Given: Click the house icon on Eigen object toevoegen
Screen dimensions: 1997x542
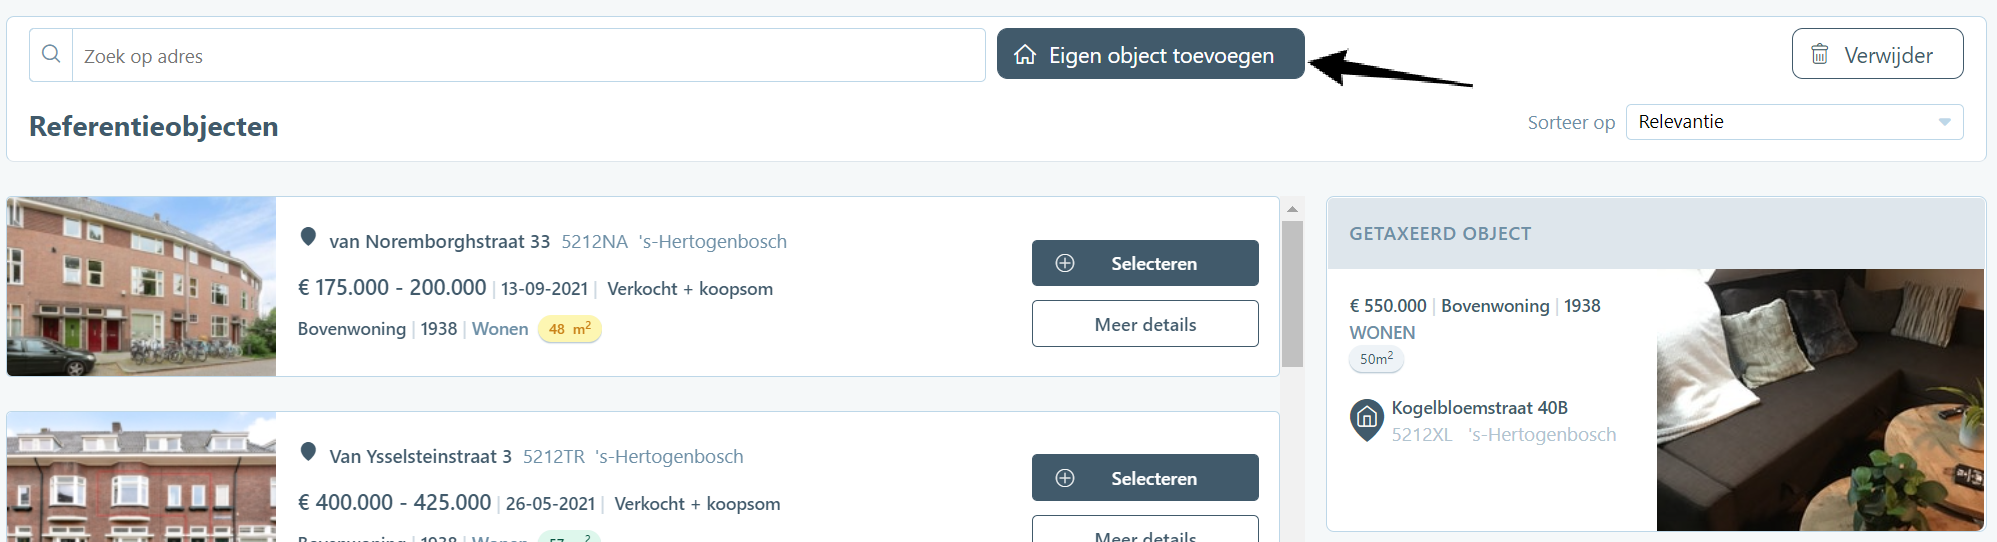Looking at the screenshot, I should click(x=1025, y=54).
